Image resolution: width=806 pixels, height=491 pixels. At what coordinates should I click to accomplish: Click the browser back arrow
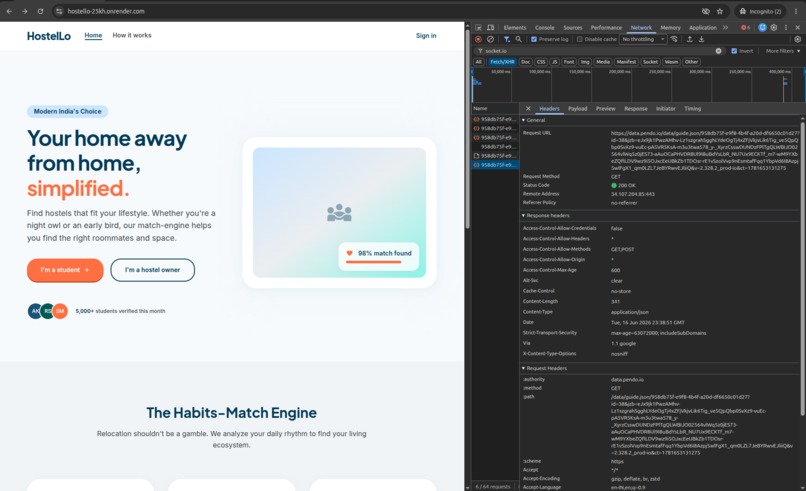point(9,11)
